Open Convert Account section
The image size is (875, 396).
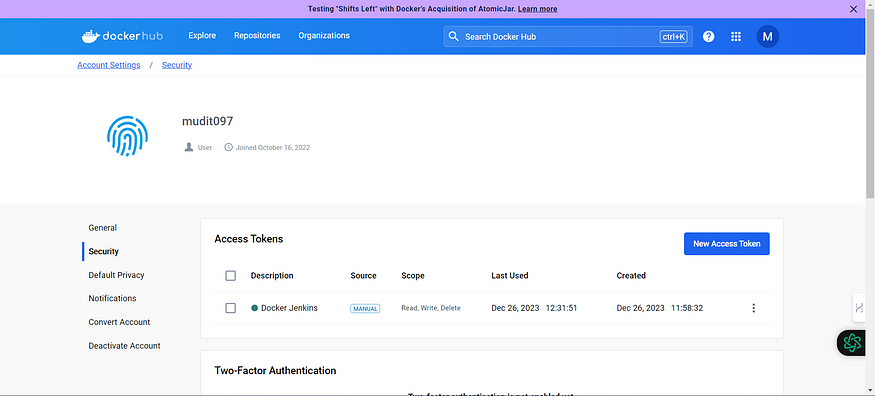pos(119,322)
